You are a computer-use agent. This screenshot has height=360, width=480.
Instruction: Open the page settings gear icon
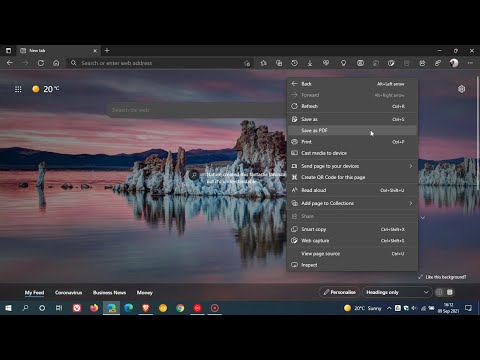point(461,89)
